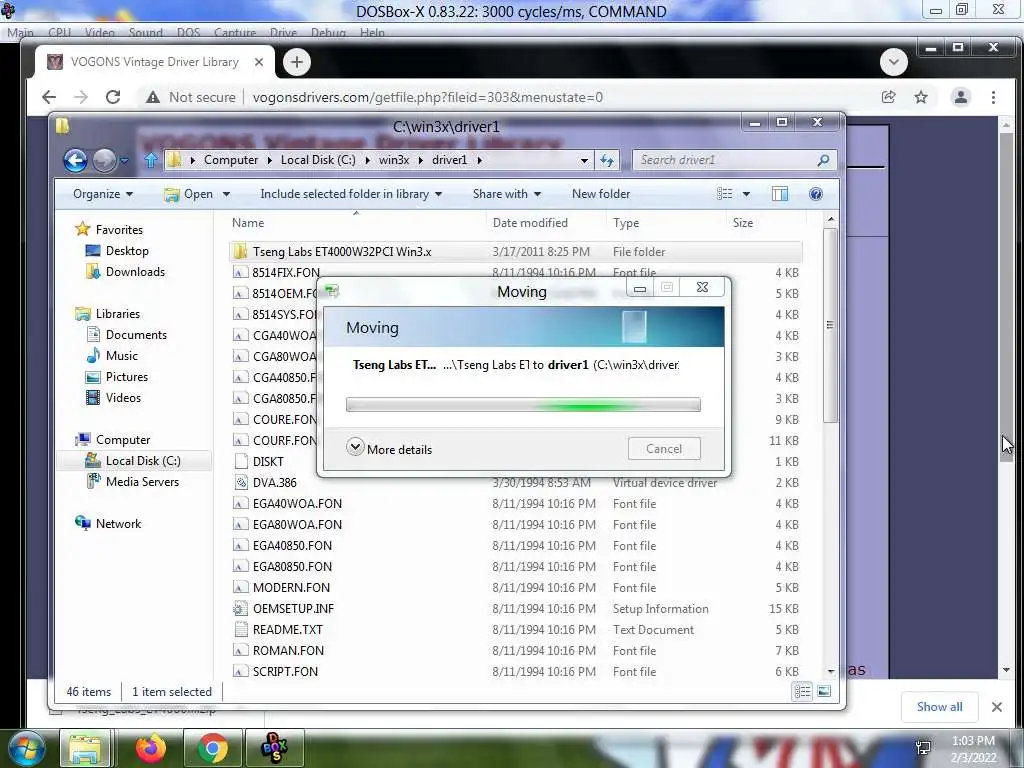
Task: Open the DOSBox-X Capture menu
Action: click(236, 33)
